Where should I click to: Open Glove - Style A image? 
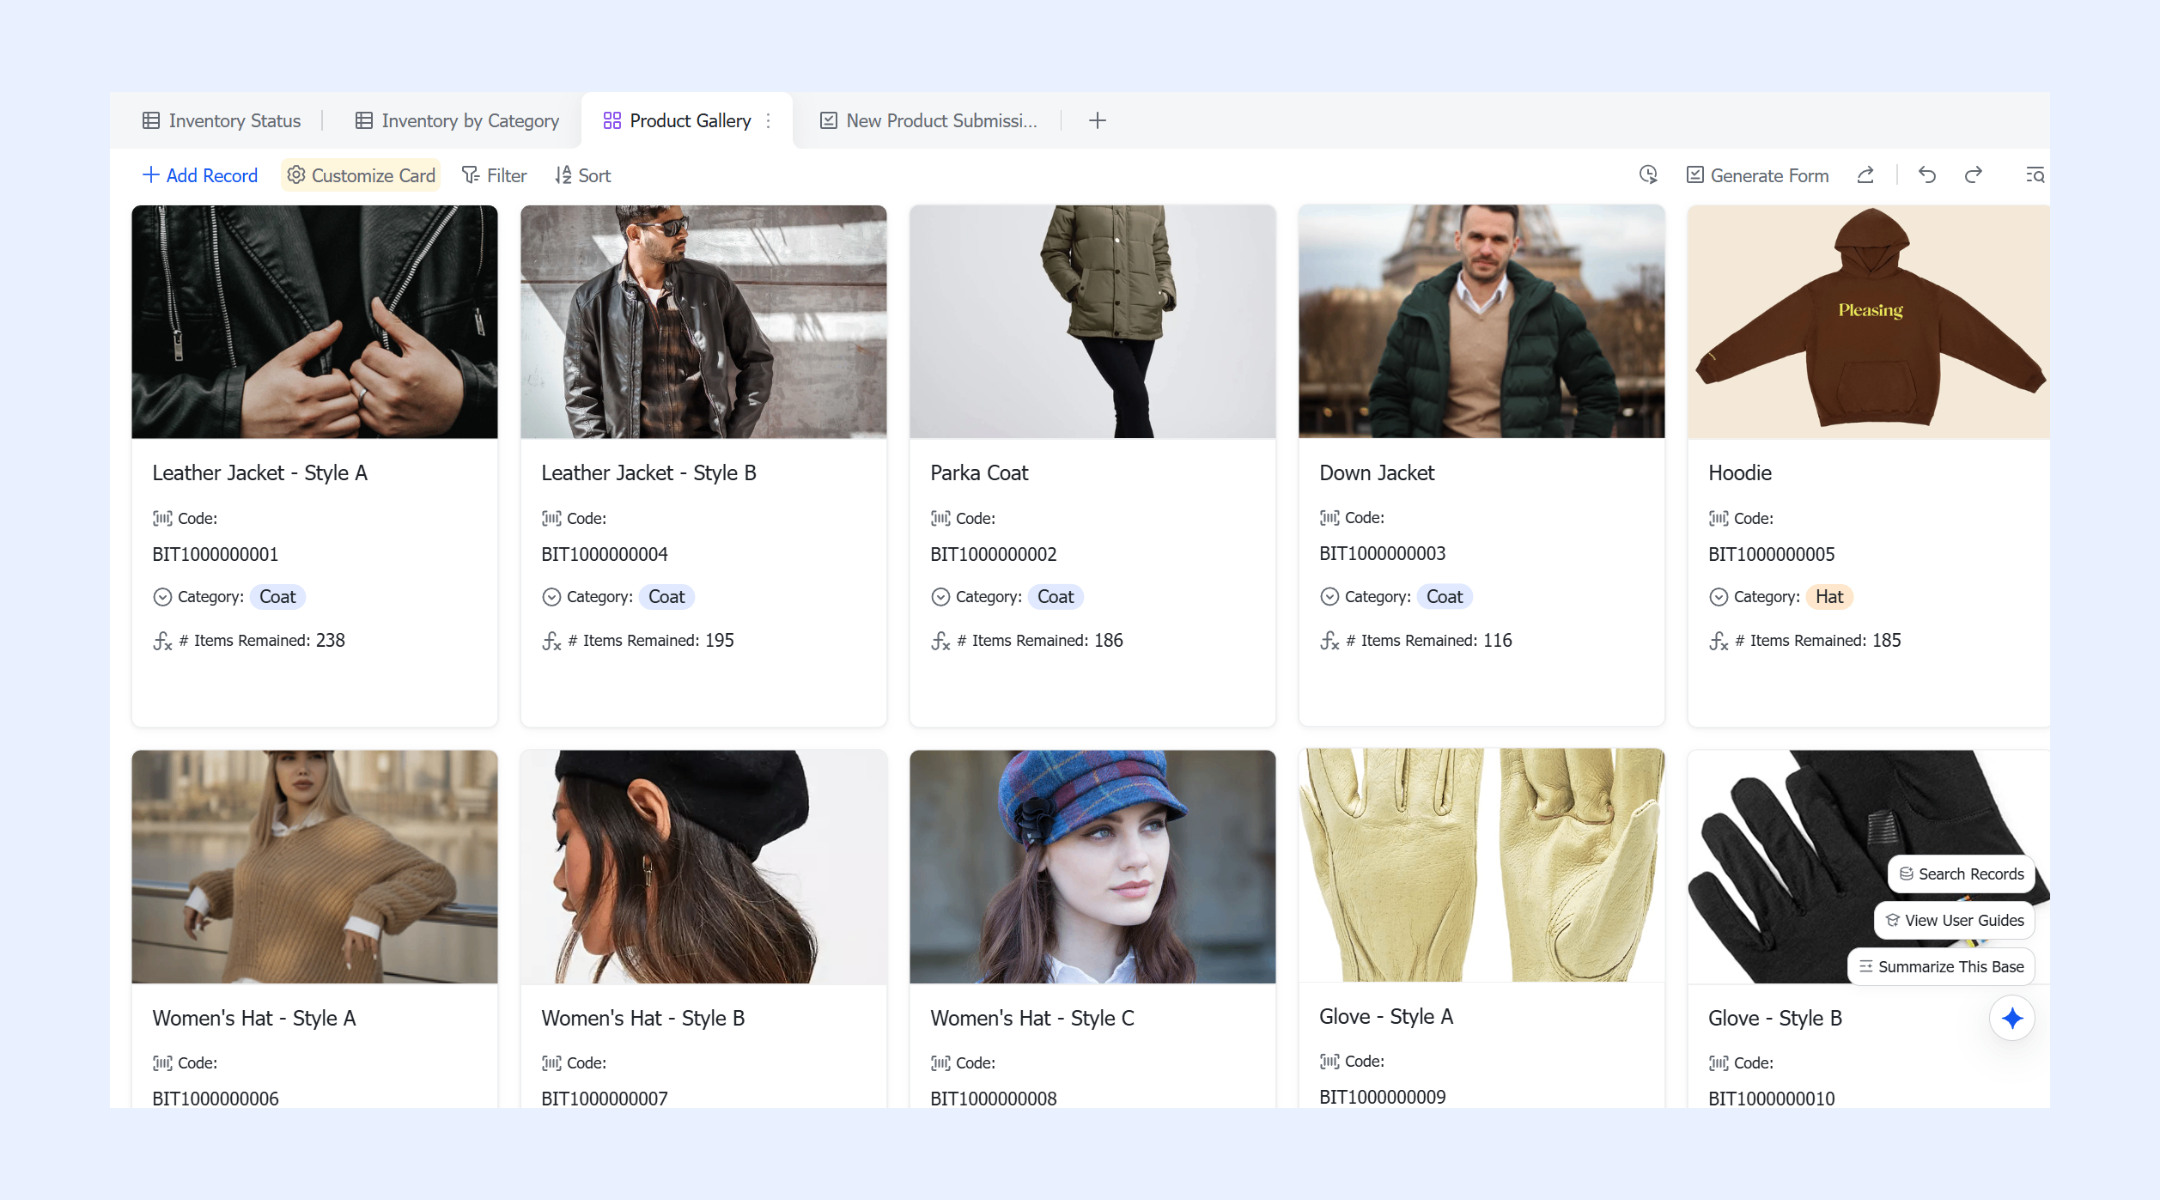tap(1482, 866)
